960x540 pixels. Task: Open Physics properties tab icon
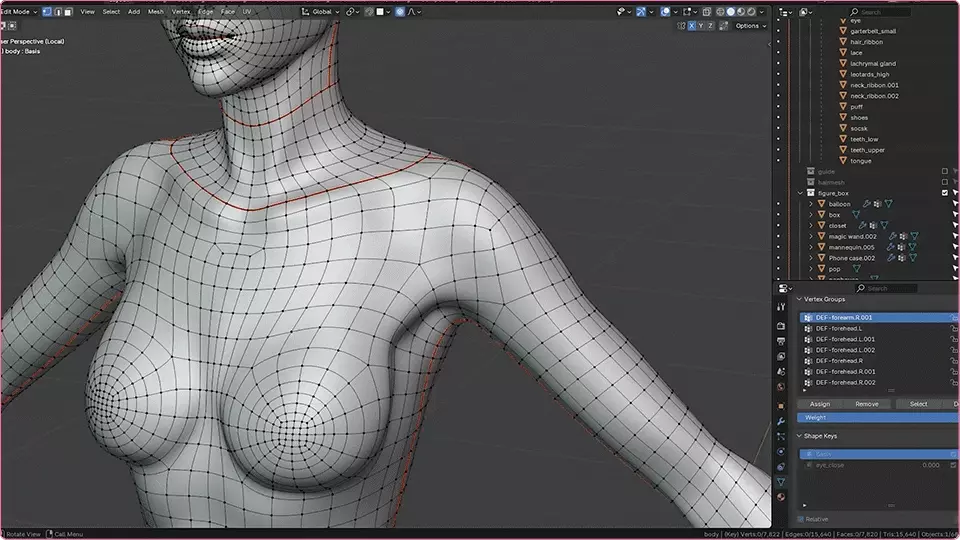781,452
